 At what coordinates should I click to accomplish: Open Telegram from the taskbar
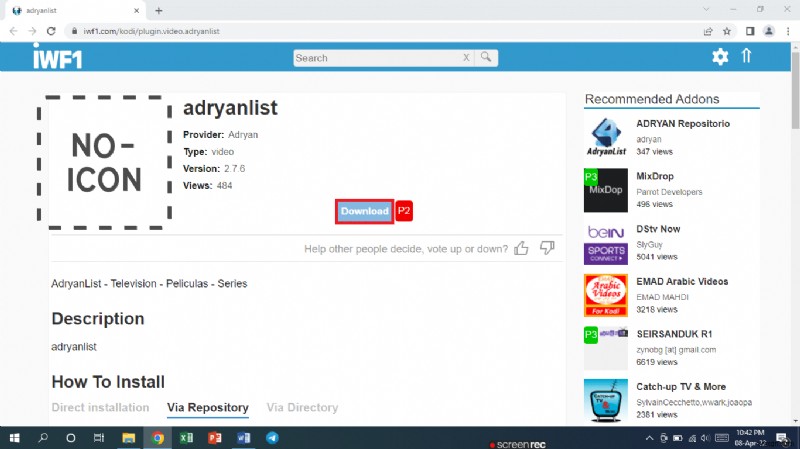click(x=272, y=438)
